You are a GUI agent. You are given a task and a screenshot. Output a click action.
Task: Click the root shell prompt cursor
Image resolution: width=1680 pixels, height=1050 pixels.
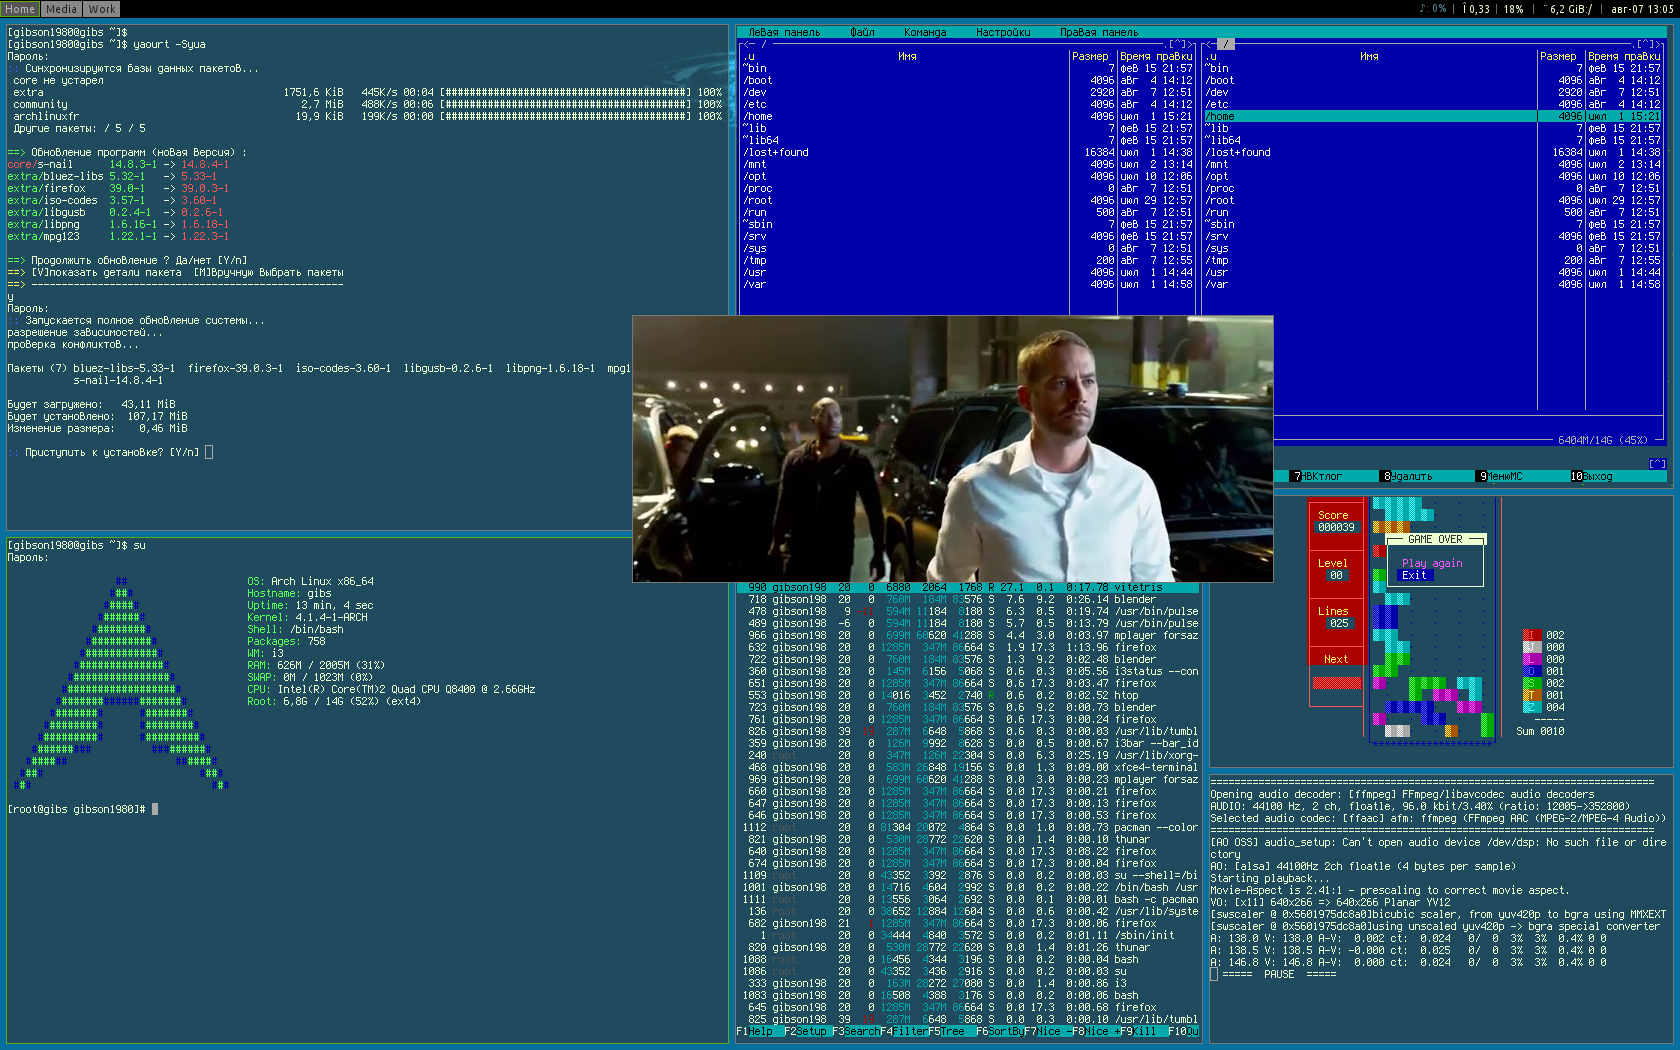(x=155, y=809)
